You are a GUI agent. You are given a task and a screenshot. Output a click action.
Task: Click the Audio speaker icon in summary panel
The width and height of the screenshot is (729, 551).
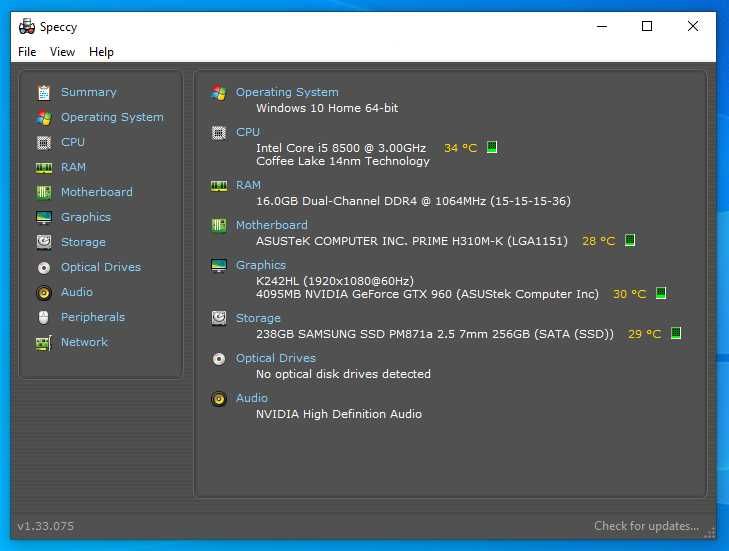pyautogui.click(x=219, y=398)
